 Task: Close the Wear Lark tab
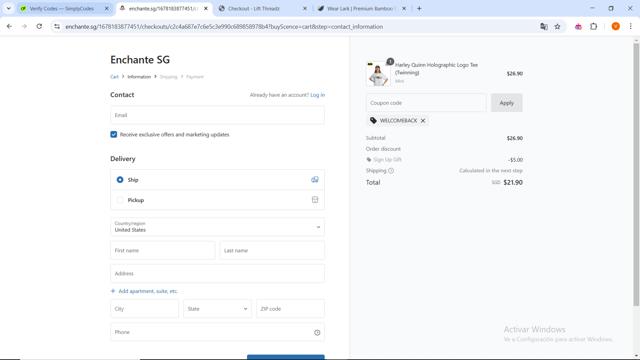(404, 8)
